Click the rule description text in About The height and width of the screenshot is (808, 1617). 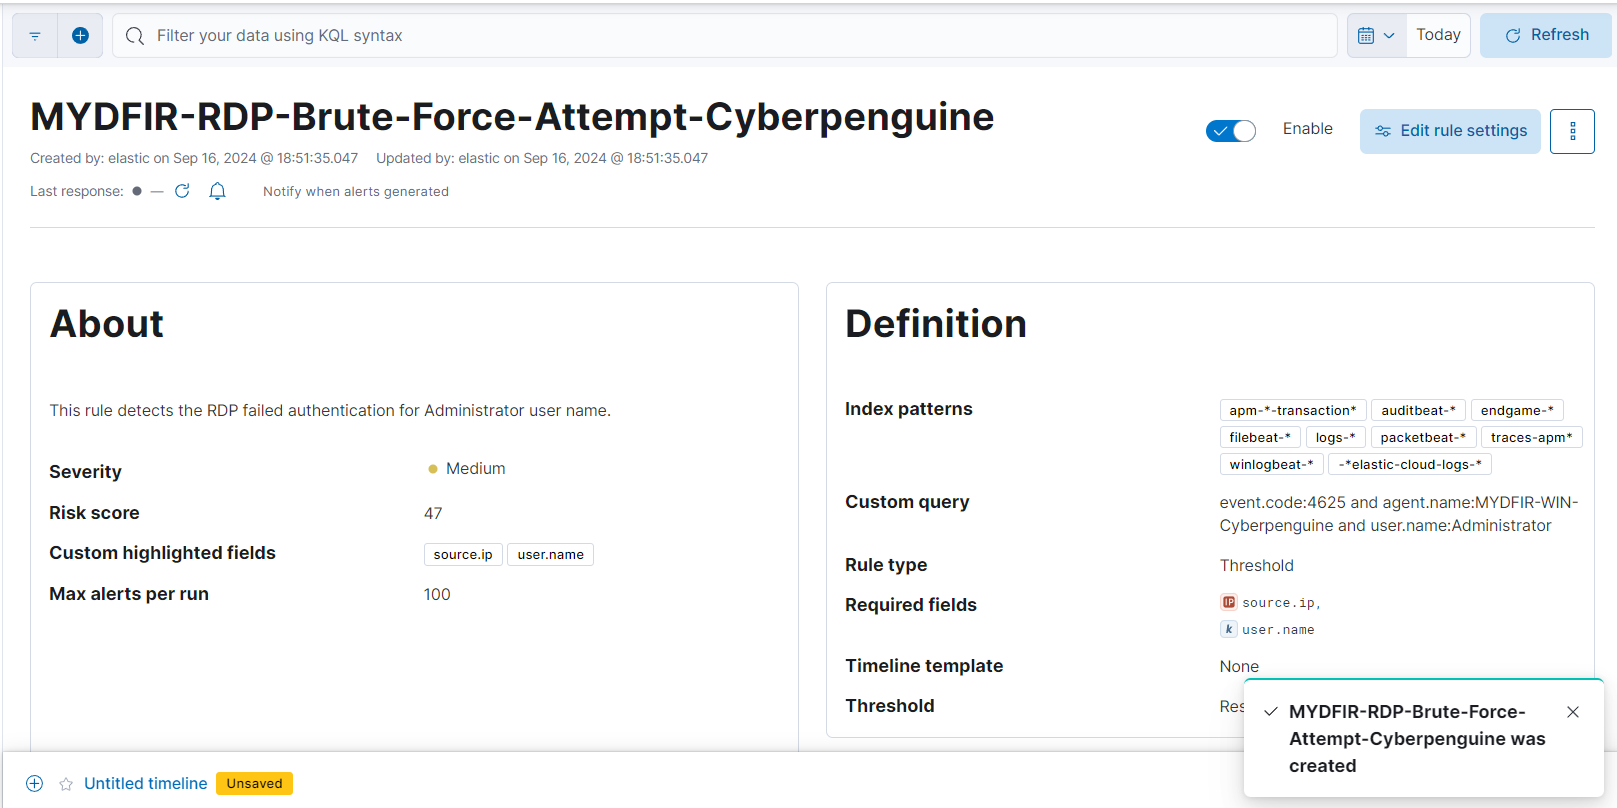pos(330,411)
